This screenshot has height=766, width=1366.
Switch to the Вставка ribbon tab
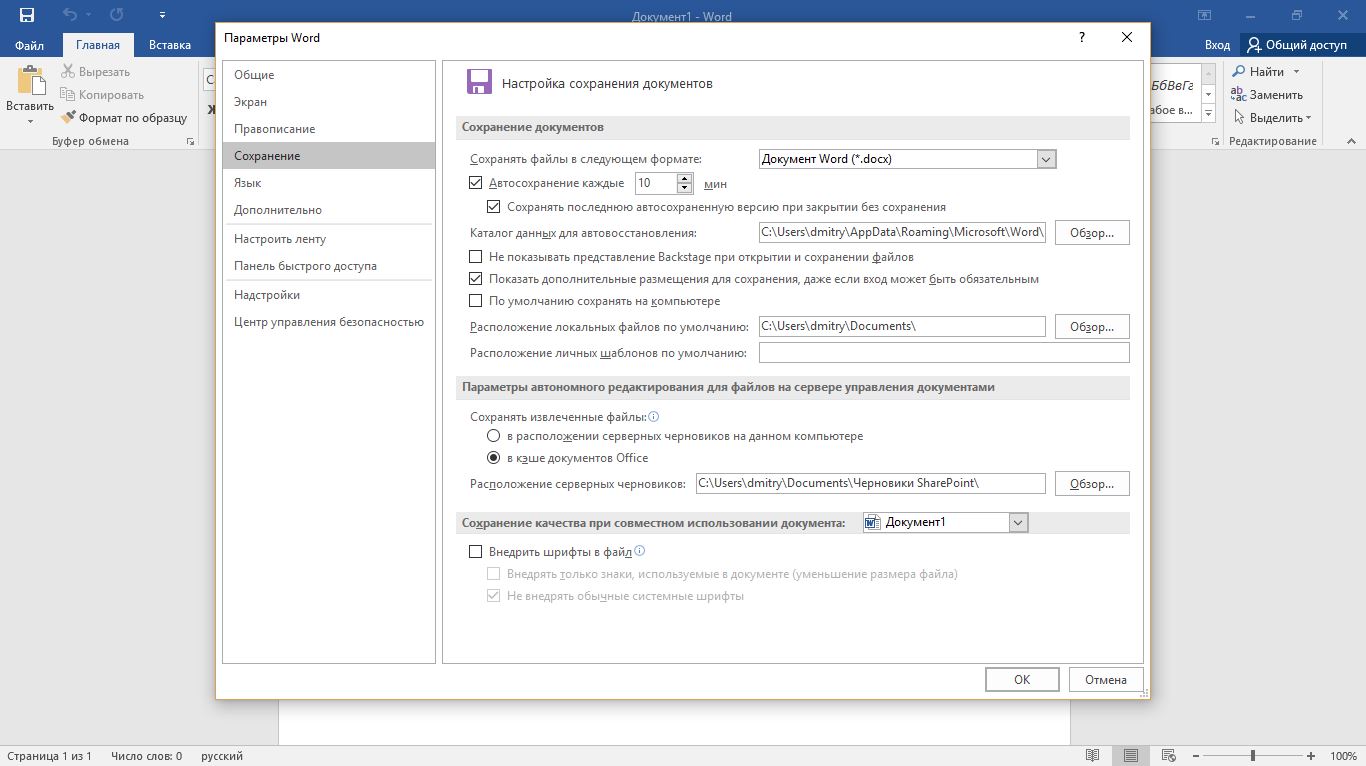pyautogui.click(x=170, y=45)
